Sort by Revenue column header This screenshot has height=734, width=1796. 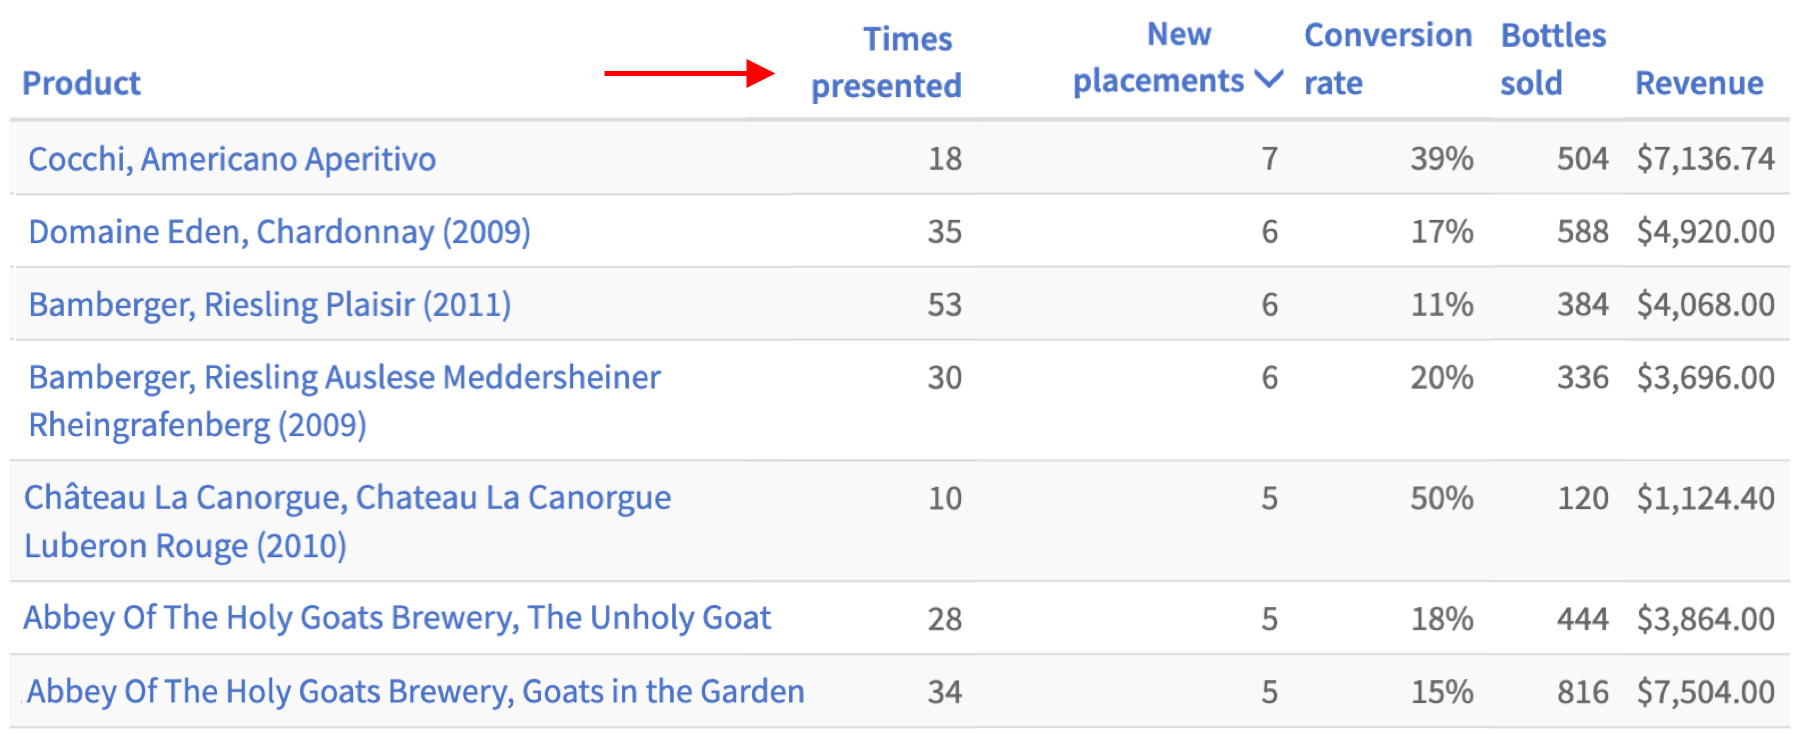(x=1698, y=83)
